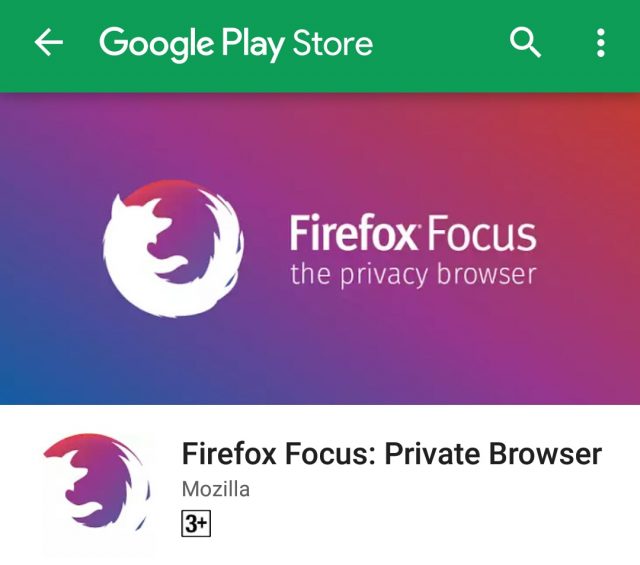Click "the privacy browser" tagline text
Image resolution: width=640 pixels, height=565 pixels.
point(413,274)
